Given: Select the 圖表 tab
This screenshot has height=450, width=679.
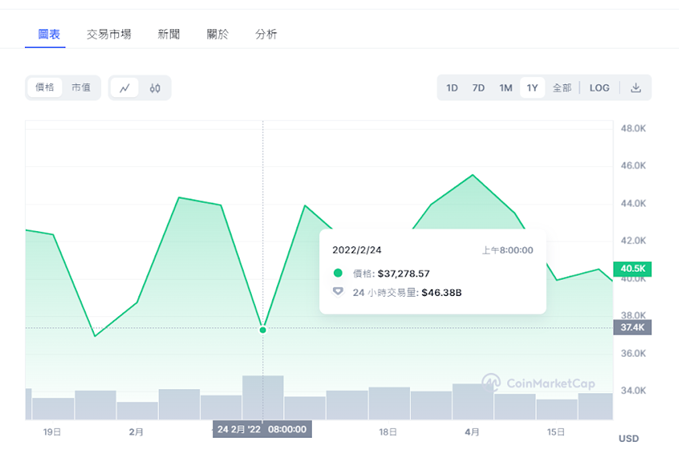Looking at the screenshot, I should (48, 34).
